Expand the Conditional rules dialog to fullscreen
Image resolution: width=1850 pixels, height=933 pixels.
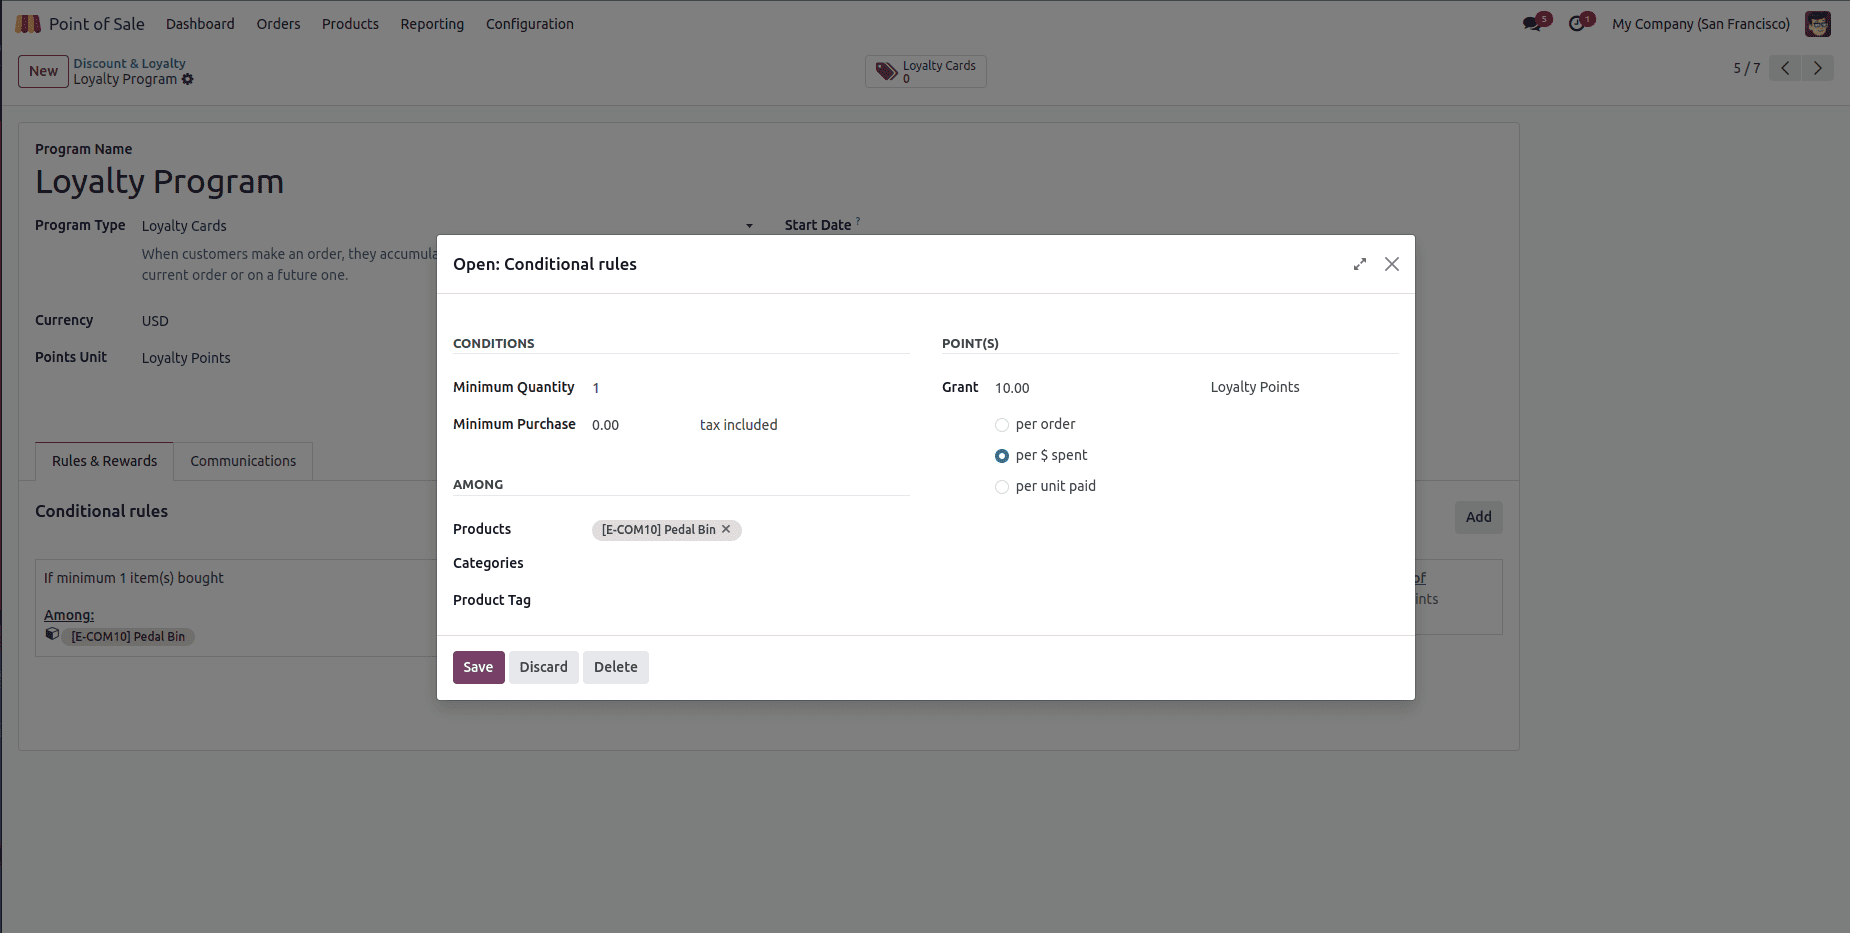point(1360,264)
